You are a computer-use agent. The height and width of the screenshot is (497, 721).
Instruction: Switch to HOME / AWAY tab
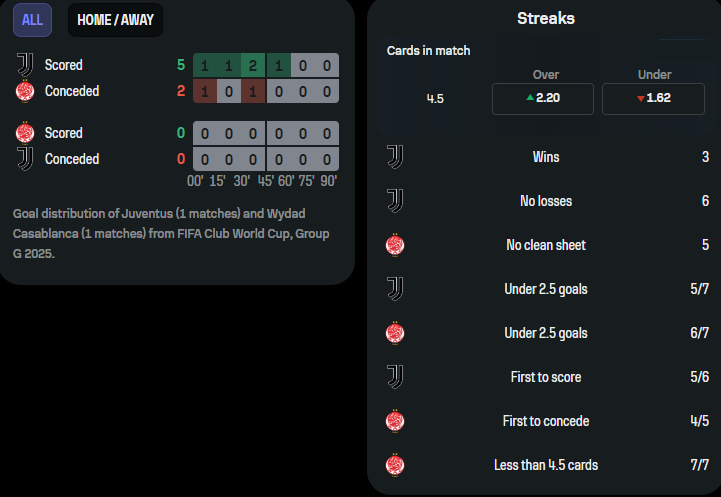(x=115, y=20)
